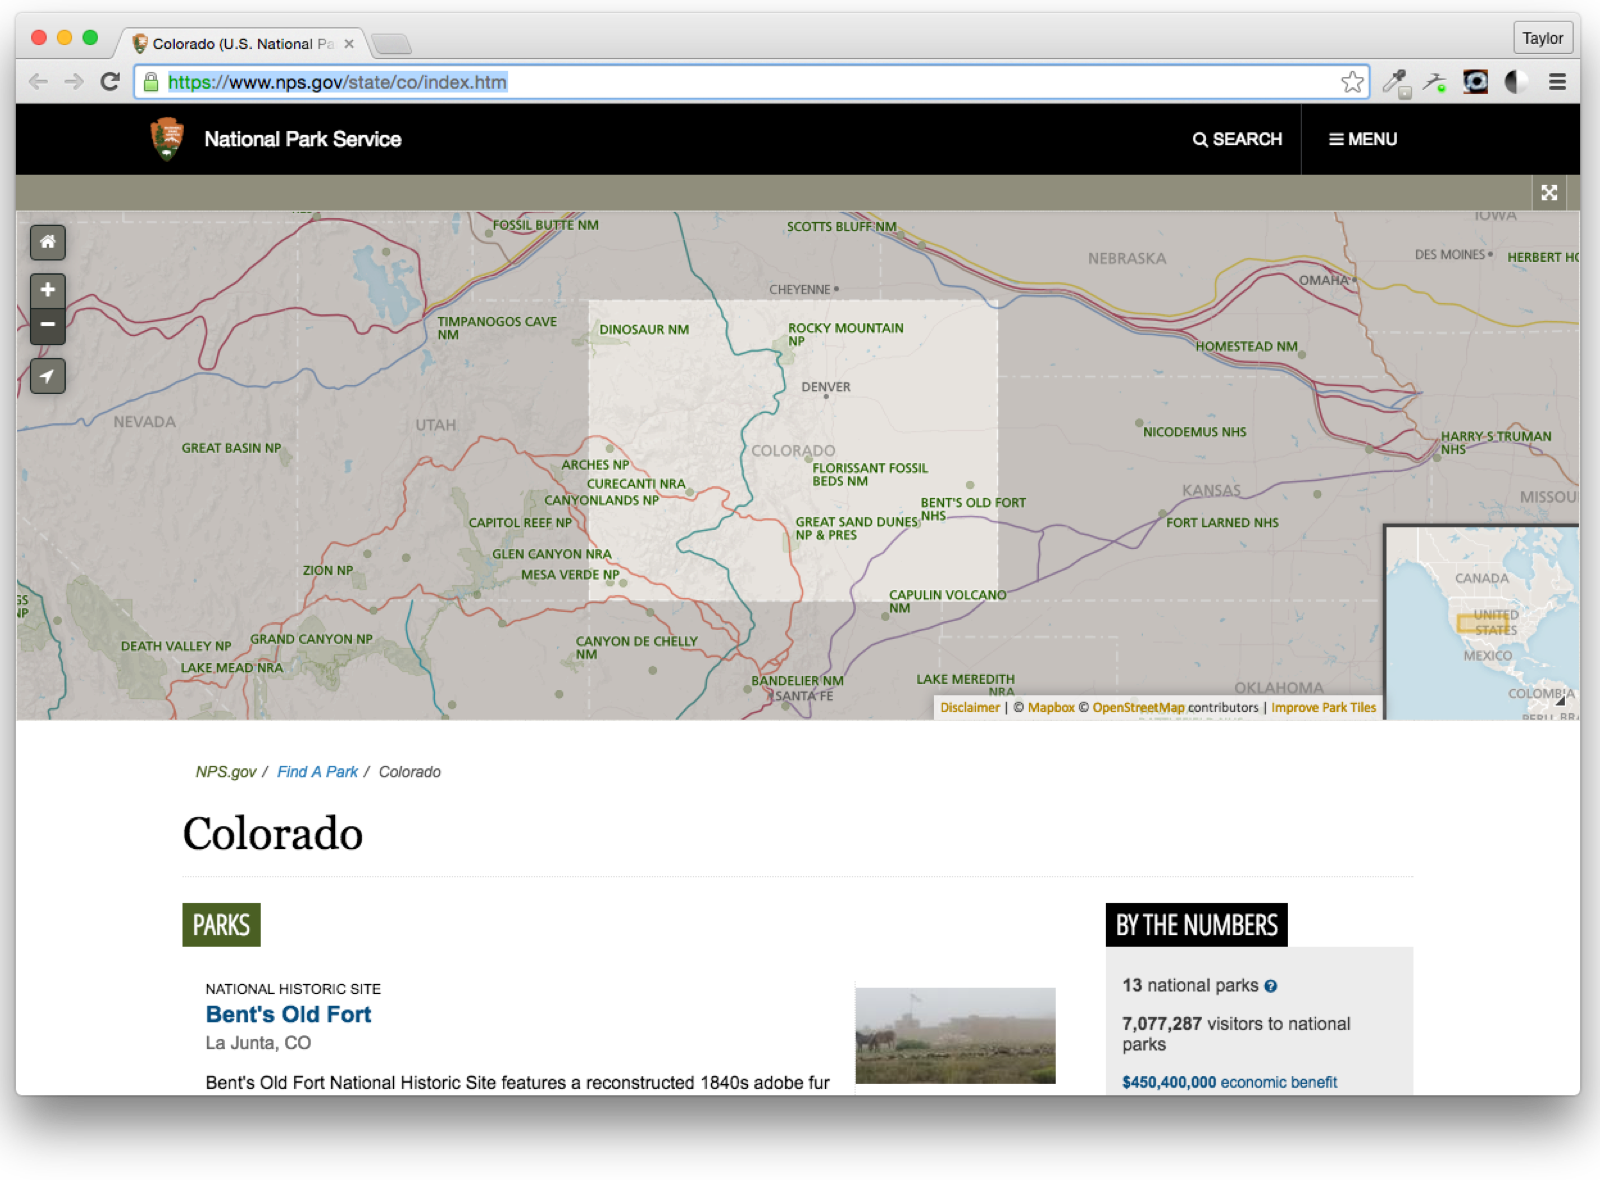
Task: Click Great Sand Dunes NP map label
Action: [x=857, y=528]
